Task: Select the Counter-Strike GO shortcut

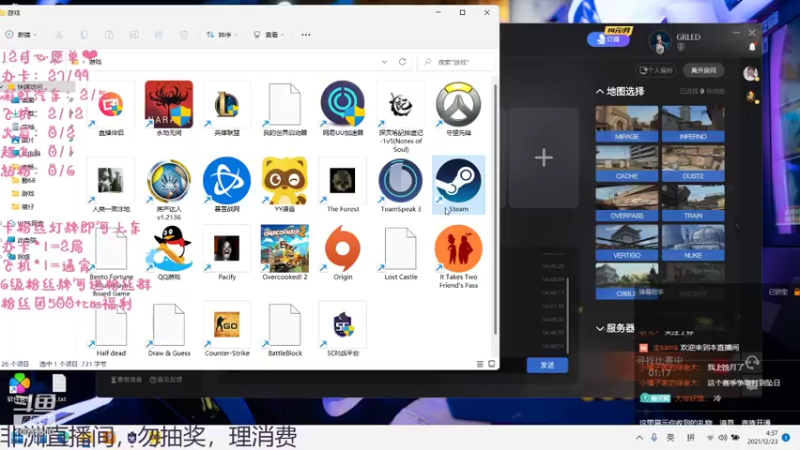Action: 227,329
